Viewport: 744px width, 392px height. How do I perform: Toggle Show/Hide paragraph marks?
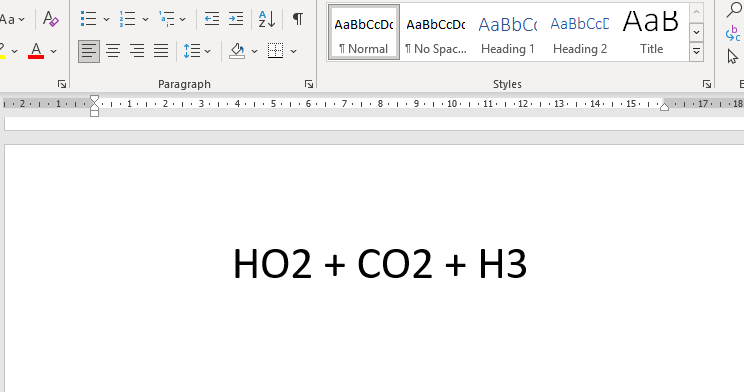coord(298,19)
